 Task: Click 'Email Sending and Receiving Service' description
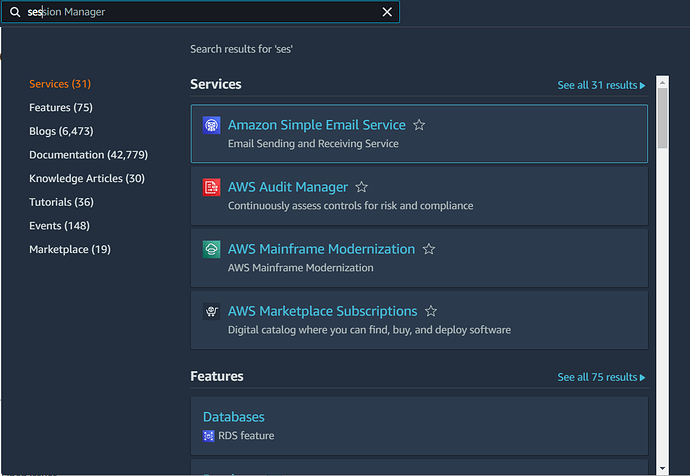[x=313, y=143]
